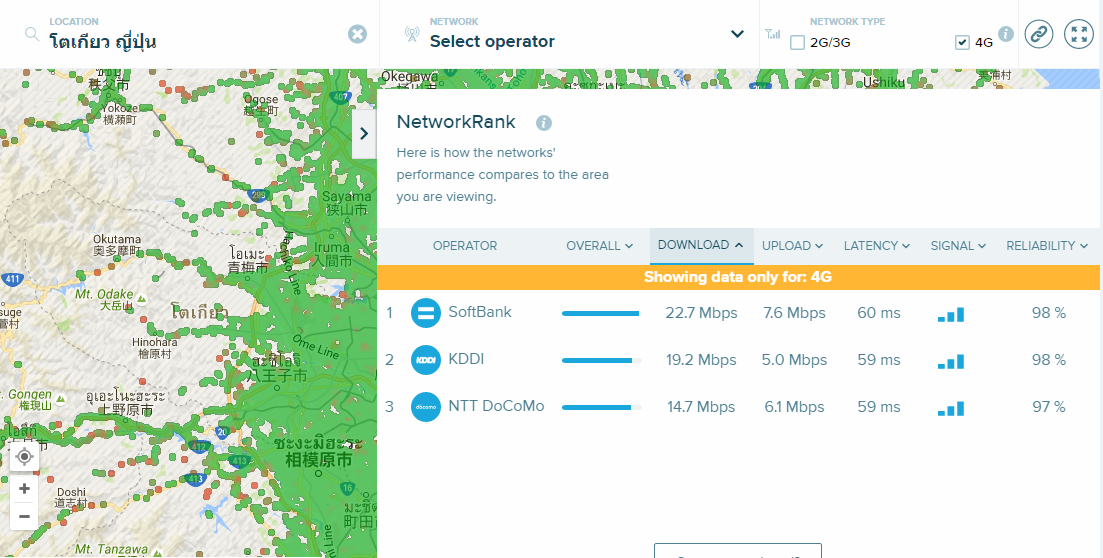The width and height of the screenshot is (1103, 558).
Task: Uncheck the 4G network type checkbox
Action: [962, 42]
